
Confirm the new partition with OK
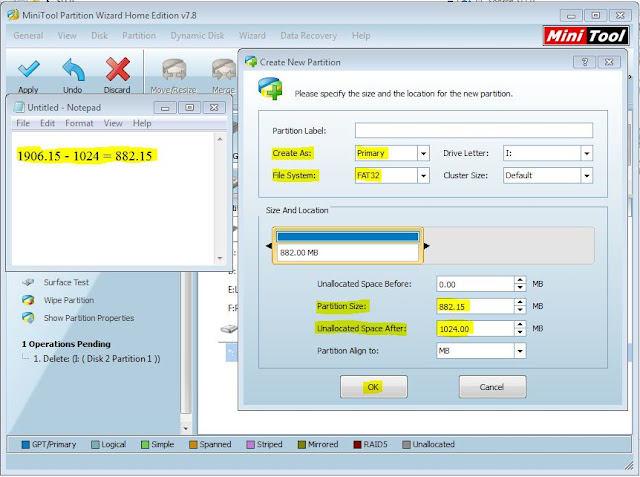coord(373,387)
